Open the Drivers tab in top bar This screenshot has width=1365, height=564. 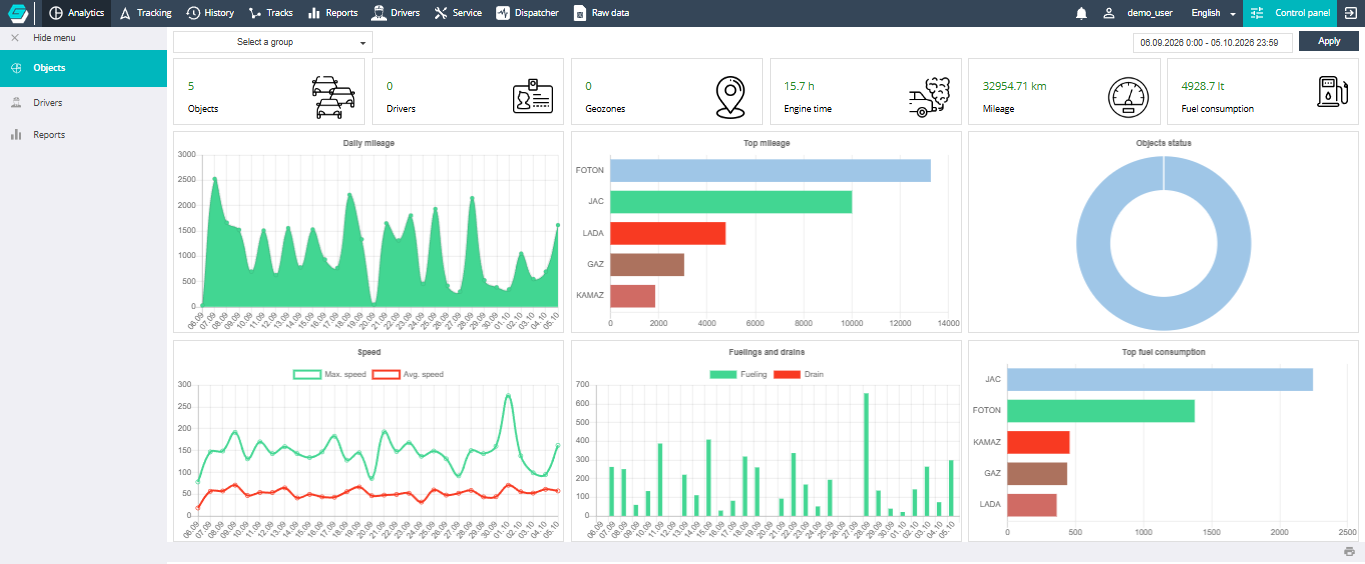point(395,13)
